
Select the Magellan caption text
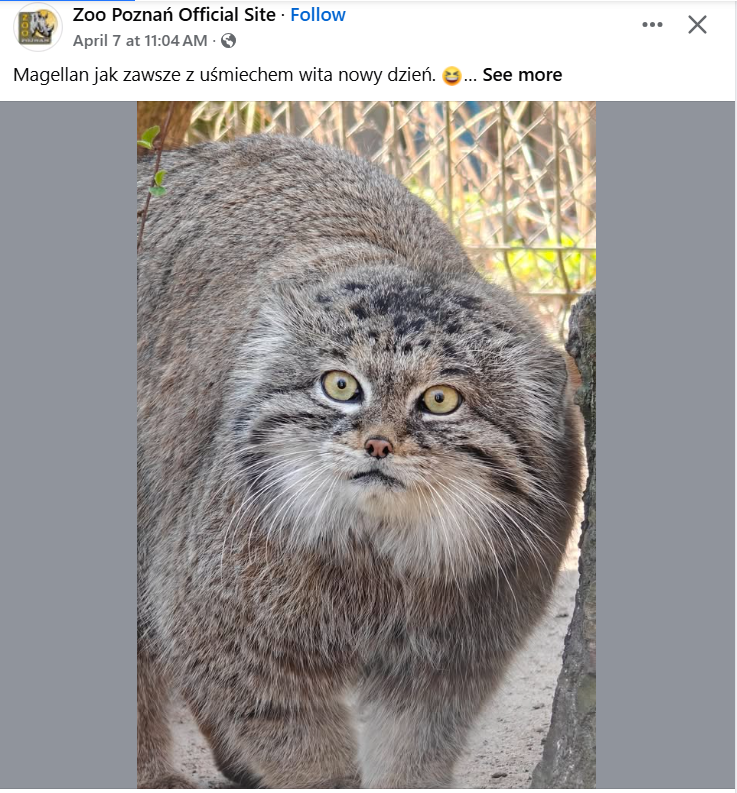tap(224, 75)
